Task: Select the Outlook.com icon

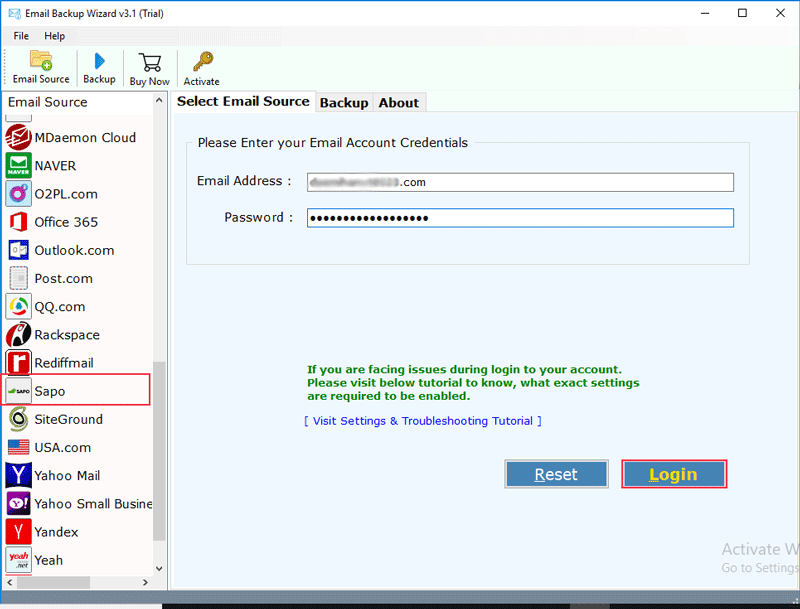Action: pyautogui.click(x=18, y=250)
